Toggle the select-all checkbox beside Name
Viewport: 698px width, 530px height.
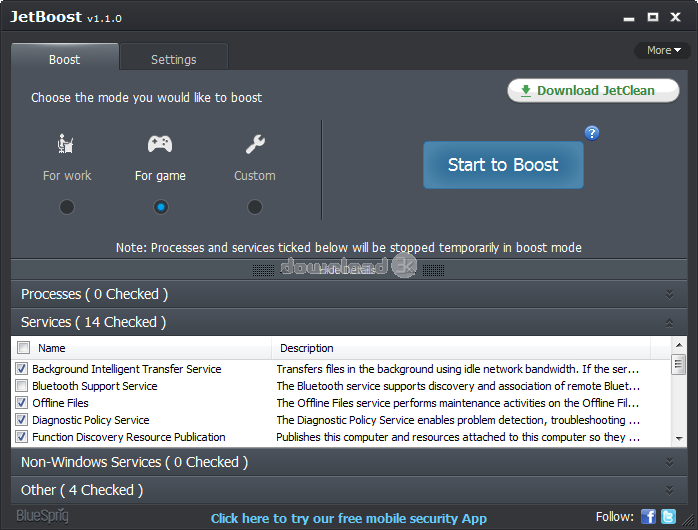point(22,348)
